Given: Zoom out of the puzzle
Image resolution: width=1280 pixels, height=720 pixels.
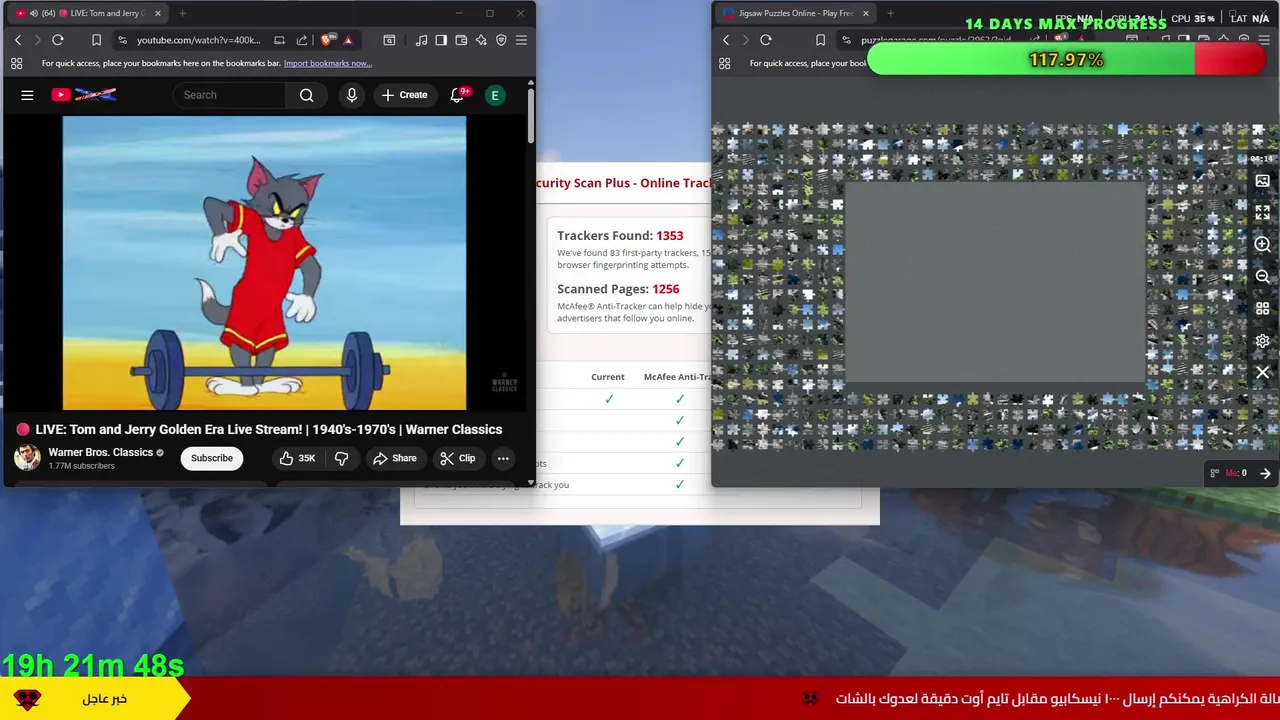Looking at the screenshot, I should pyautogui.click(x=1262, y=277).
